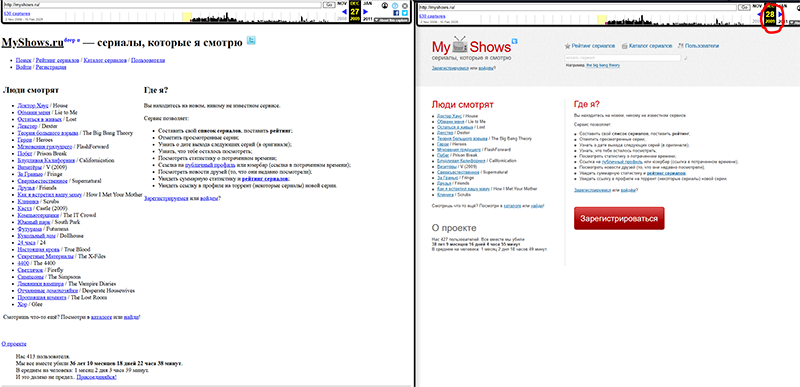
Task: Click О проекте link on the plain page
Action: coord(14,344)
